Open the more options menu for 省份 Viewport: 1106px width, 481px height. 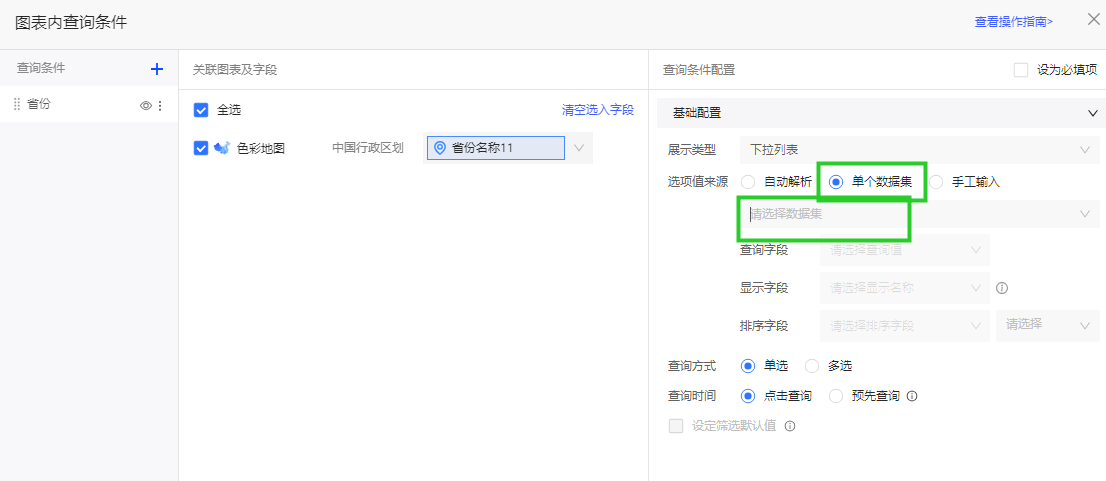click(x=160, y=105)
